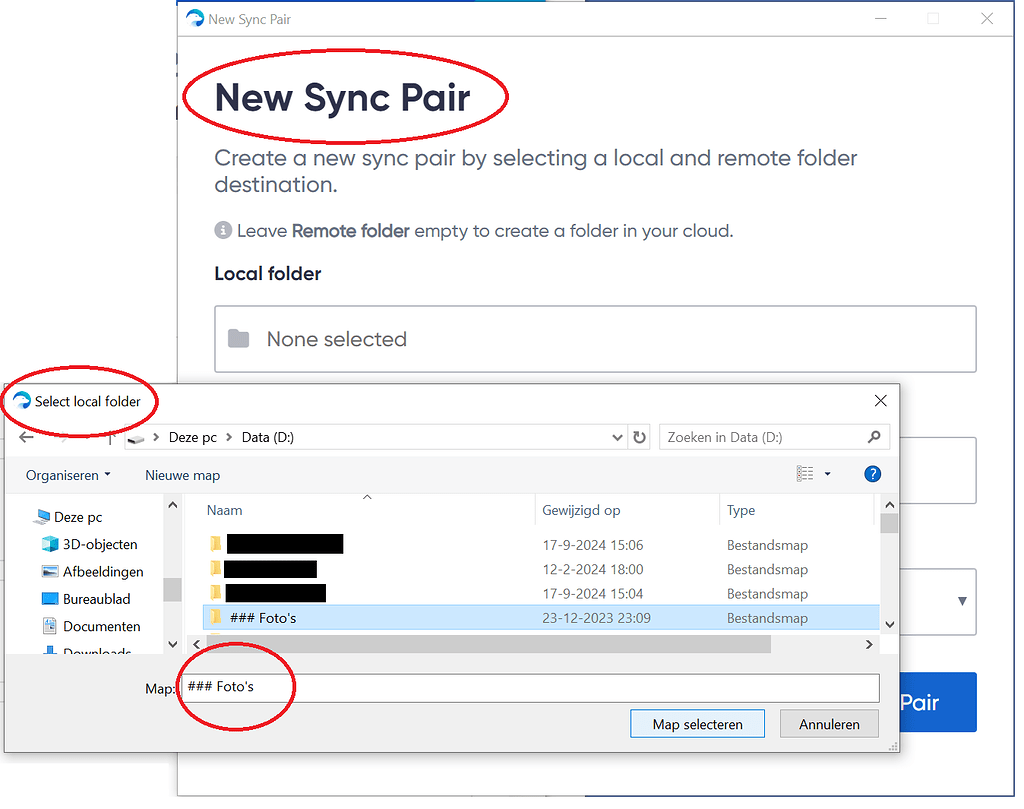Click the Afbeeldingen pictures icon
The width and height of the screenshot is (1024, 809).
(x=50, y=571)
